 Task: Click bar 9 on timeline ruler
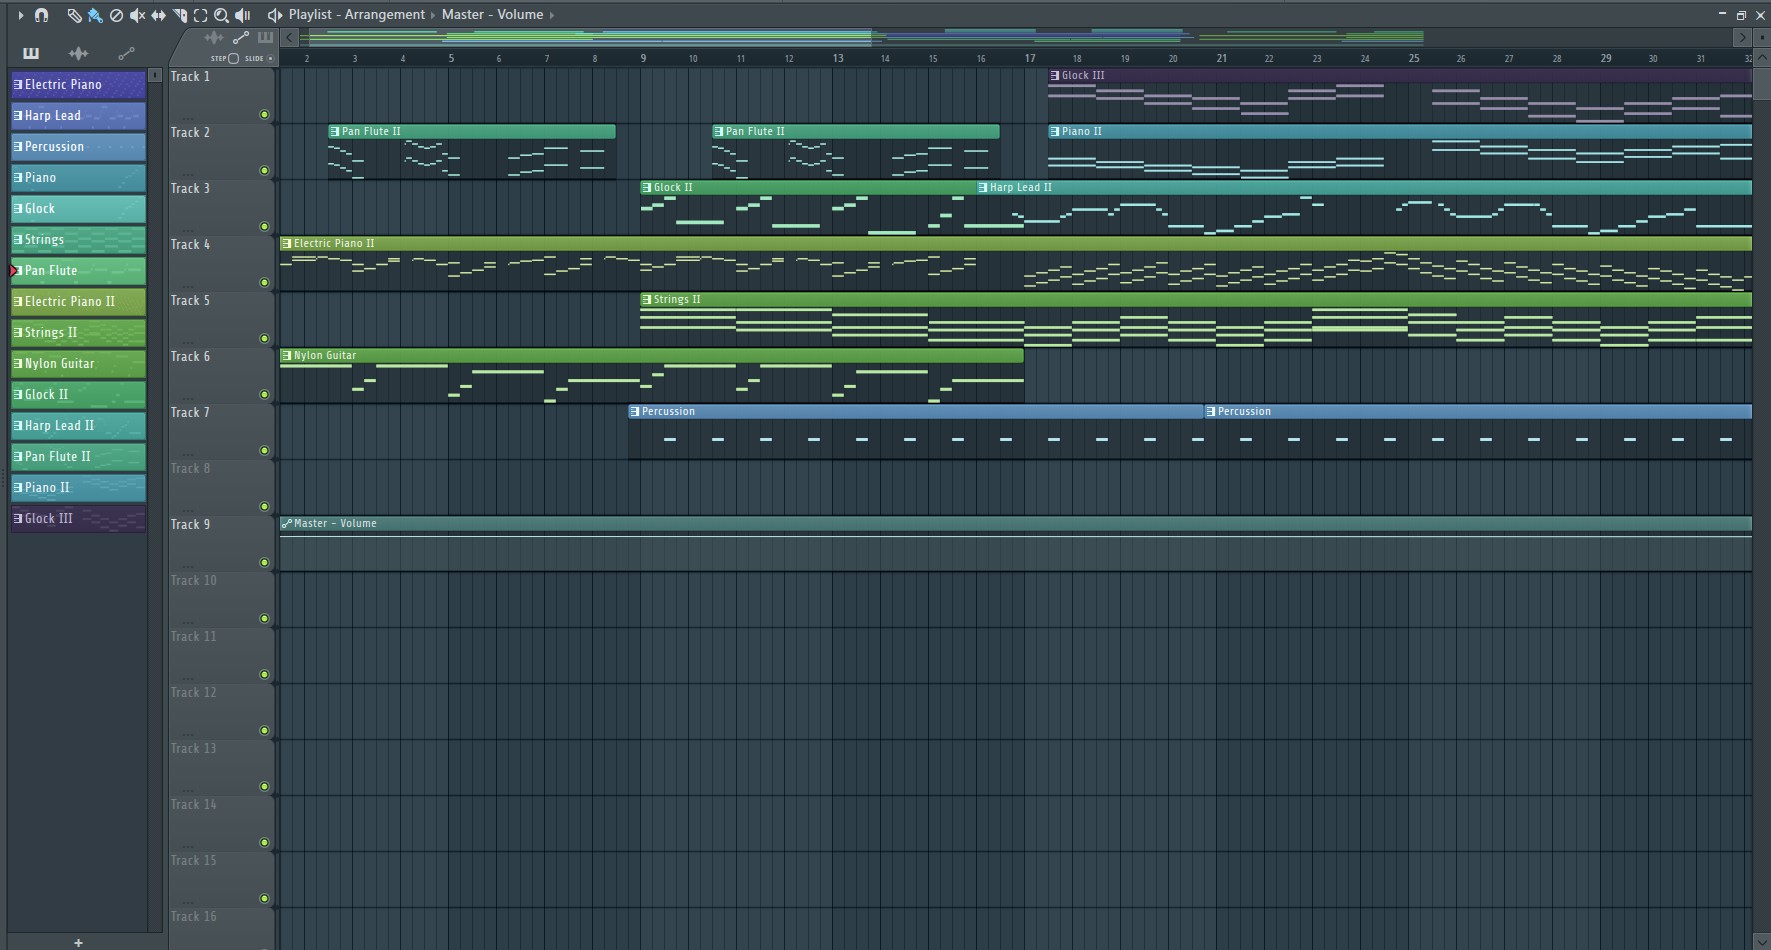point(643,58)
